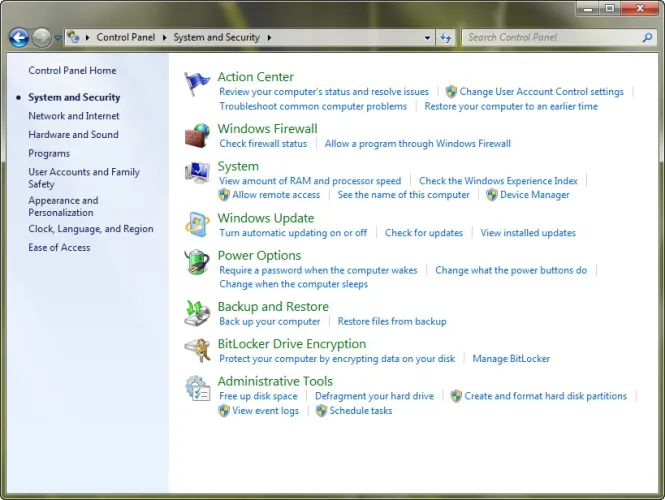Click the BitLocker Drive Encryption keys icon
This screenshot has width=665, height=500.
[197, 350]
